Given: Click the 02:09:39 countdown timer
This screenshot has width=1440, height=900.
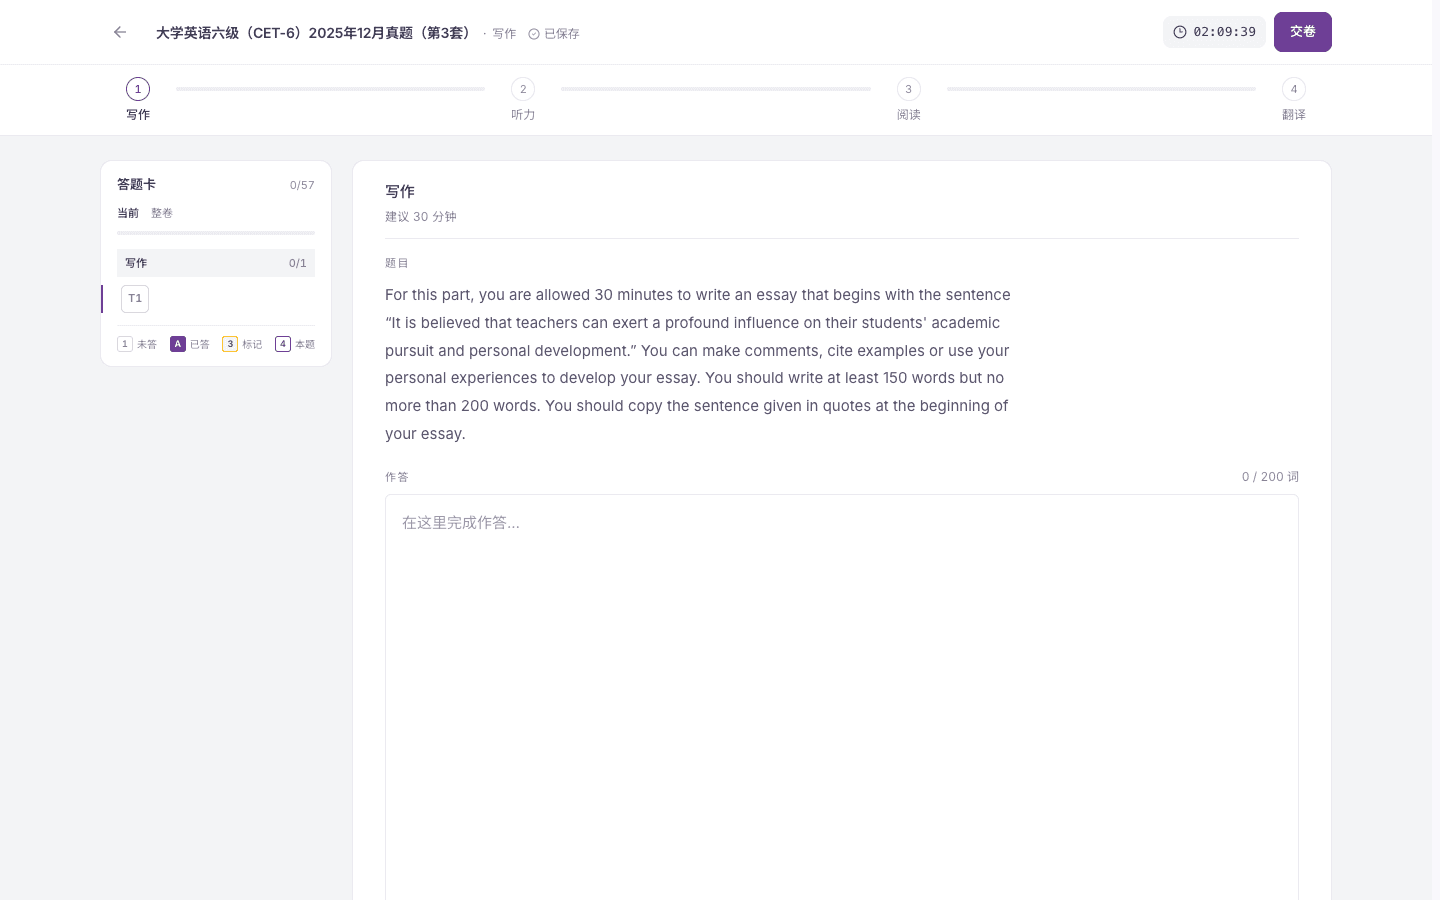Looking at the screenshot, I should click(1214, 32).
